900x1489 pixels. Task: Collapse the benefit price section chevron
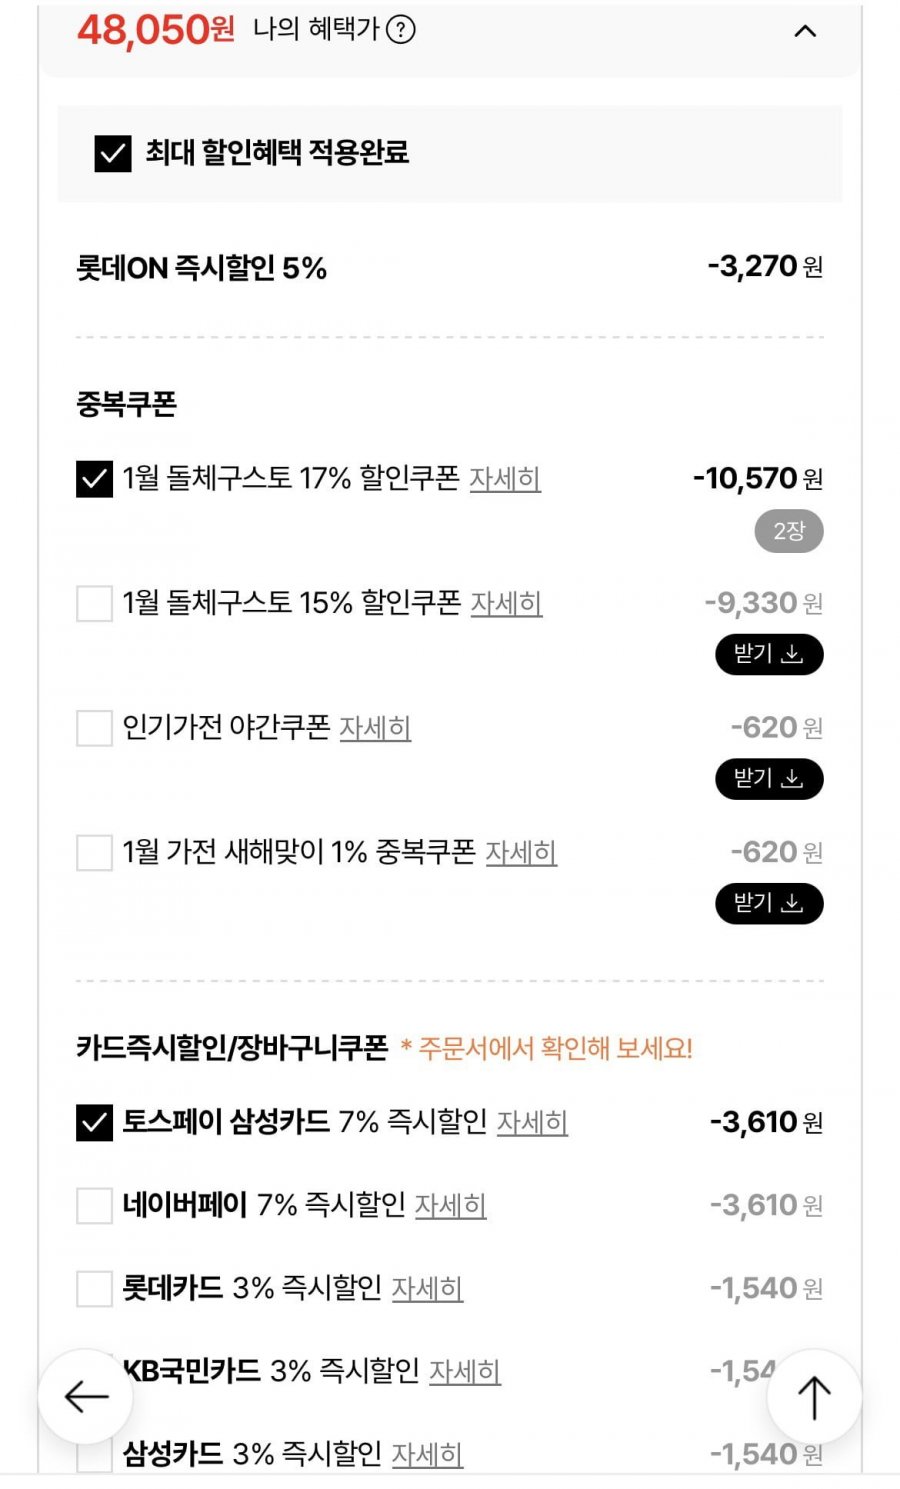pyautogui.click(x=805, y=31)
